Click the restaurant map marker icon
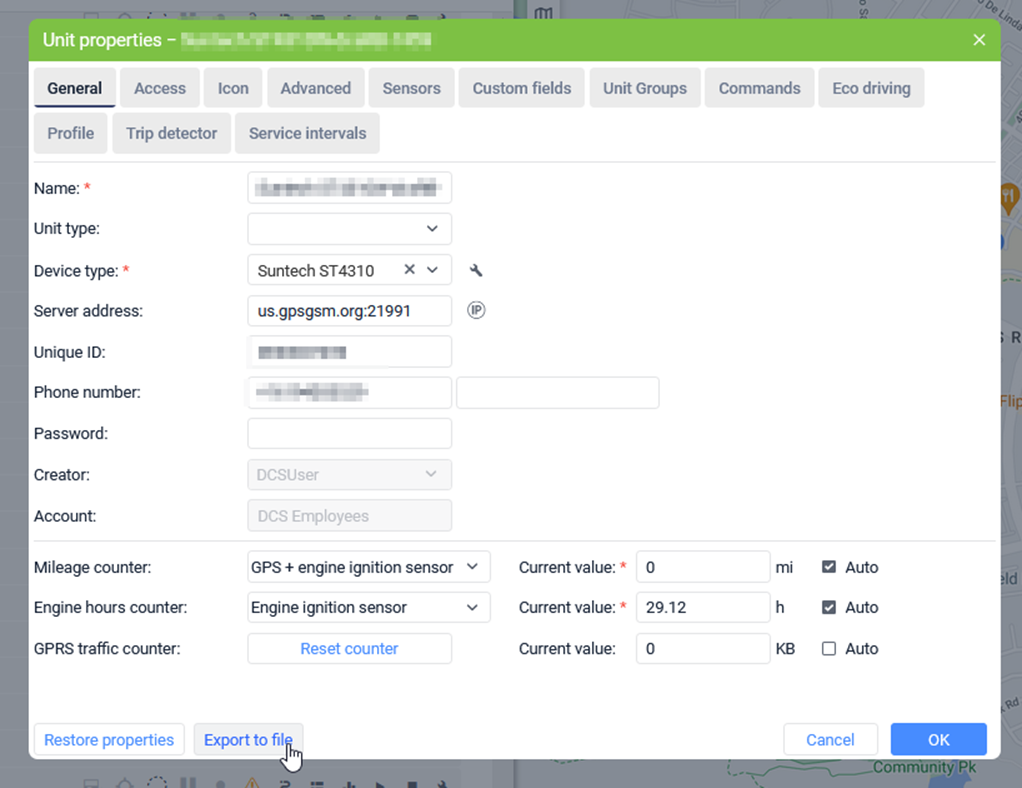This screenshot has height=788, width=1022. click(x=1009, y=197)
